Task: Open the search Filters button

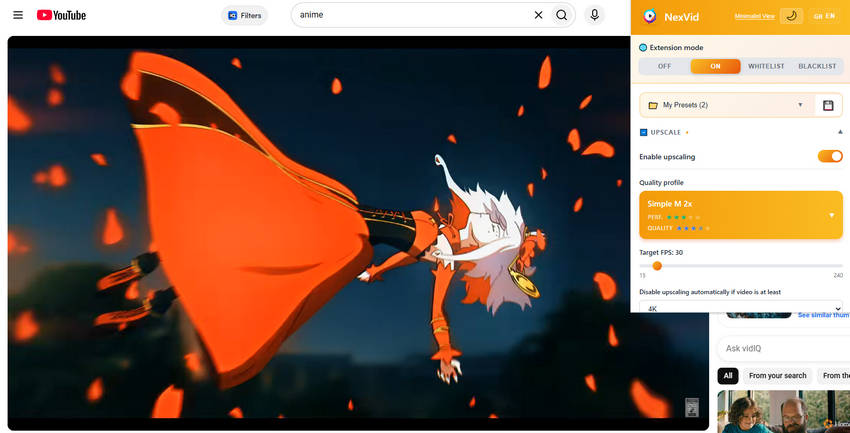Action: pyautogui.click(x=244, y=15)
